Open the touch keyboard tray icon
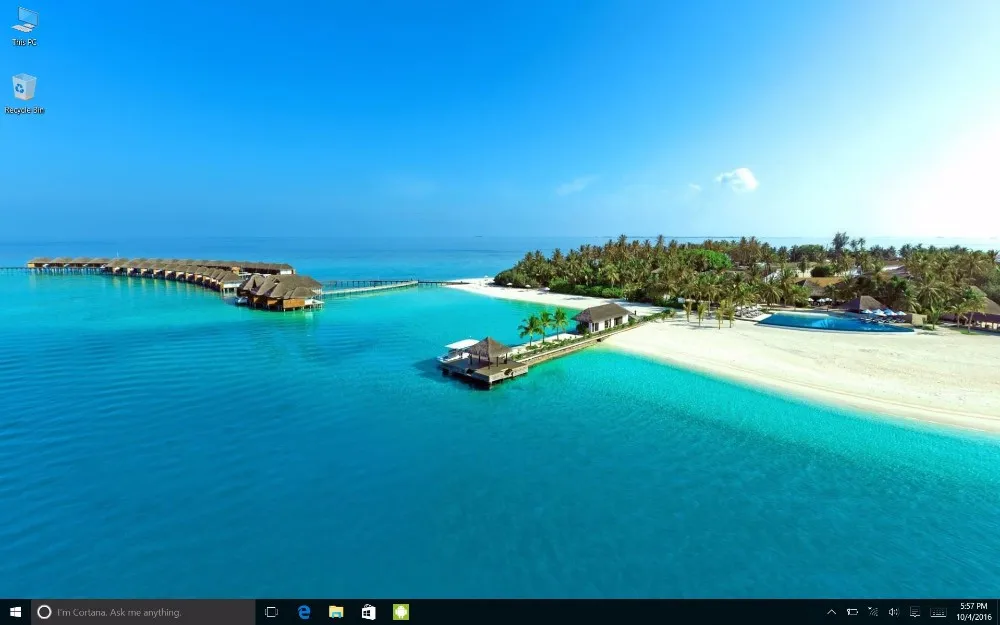Screen dimensions: 1000x625 point(938,612)
